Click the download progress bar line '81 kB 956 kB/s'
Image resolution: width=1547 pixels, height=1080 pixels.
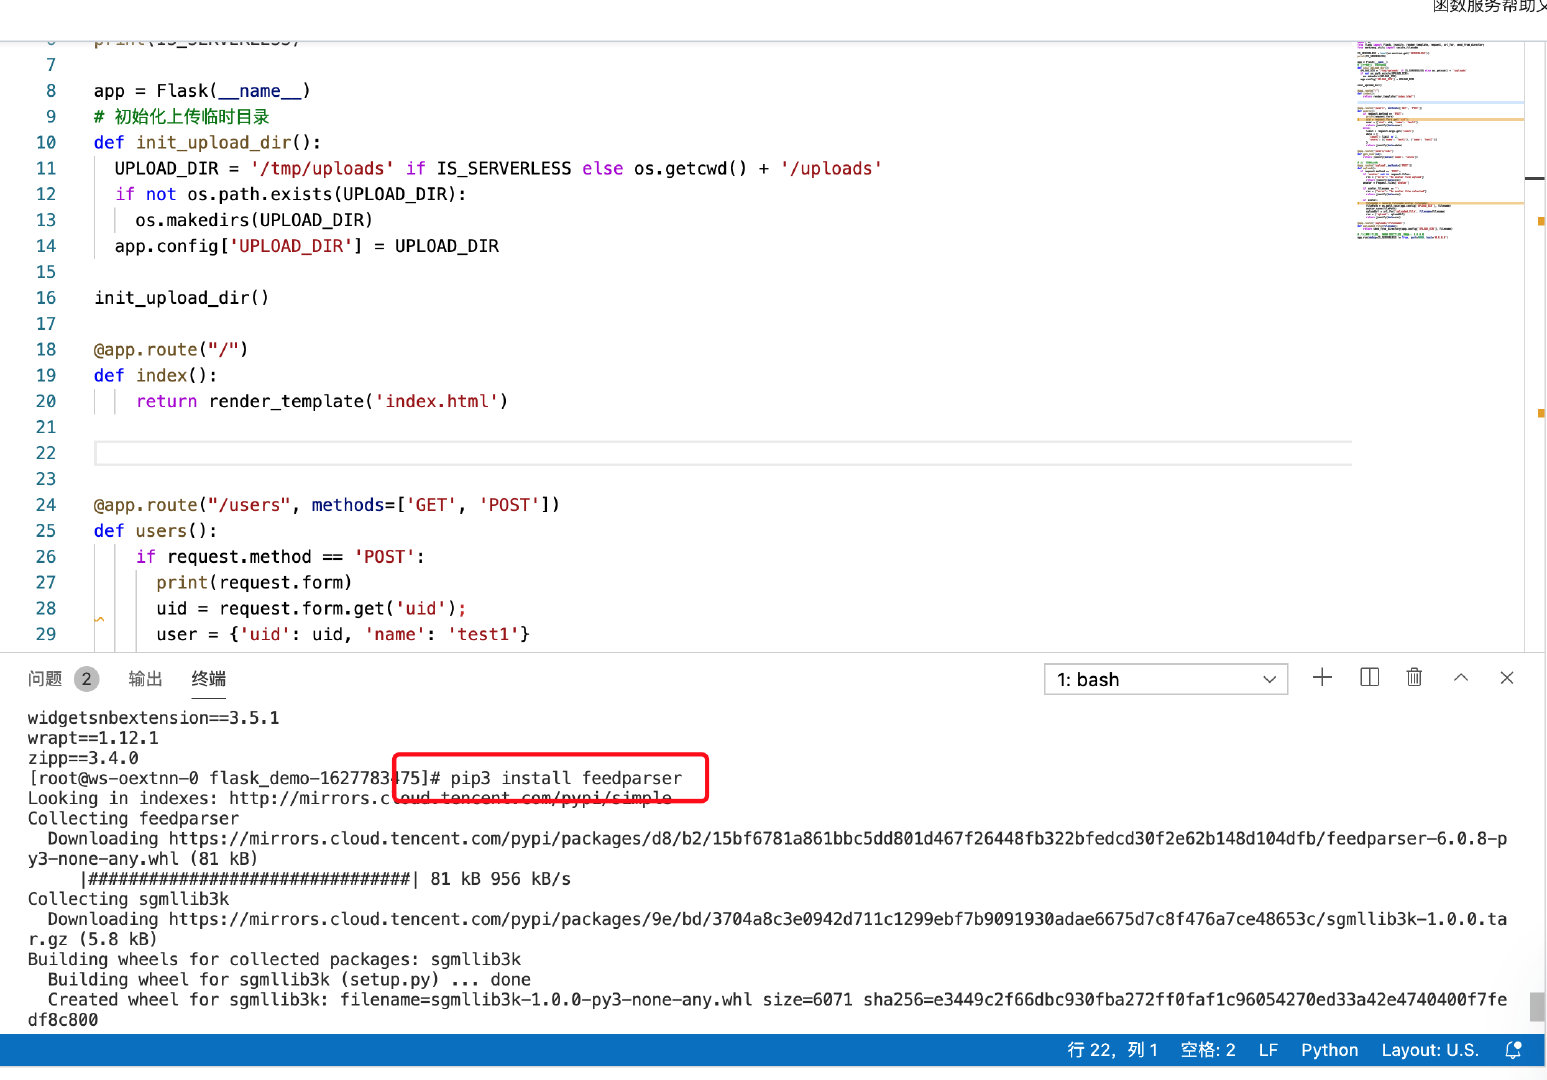click(325, 879)
